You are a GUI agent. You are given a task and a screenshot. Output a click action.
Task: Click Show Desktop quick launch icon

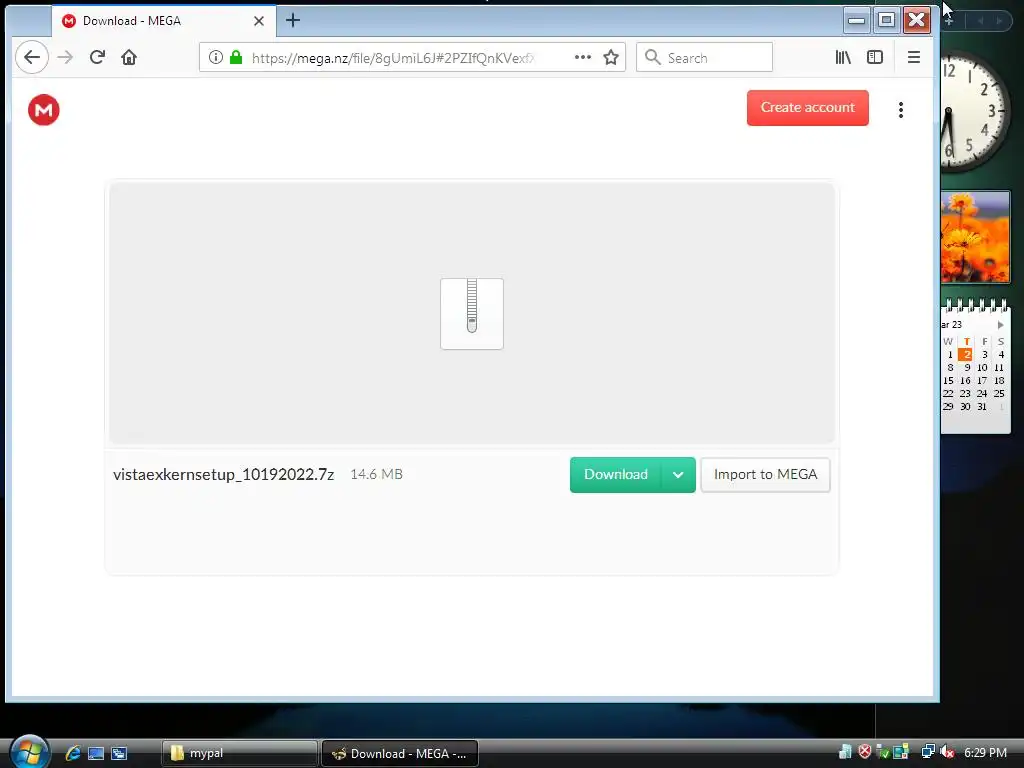click(x=96, y=753)
